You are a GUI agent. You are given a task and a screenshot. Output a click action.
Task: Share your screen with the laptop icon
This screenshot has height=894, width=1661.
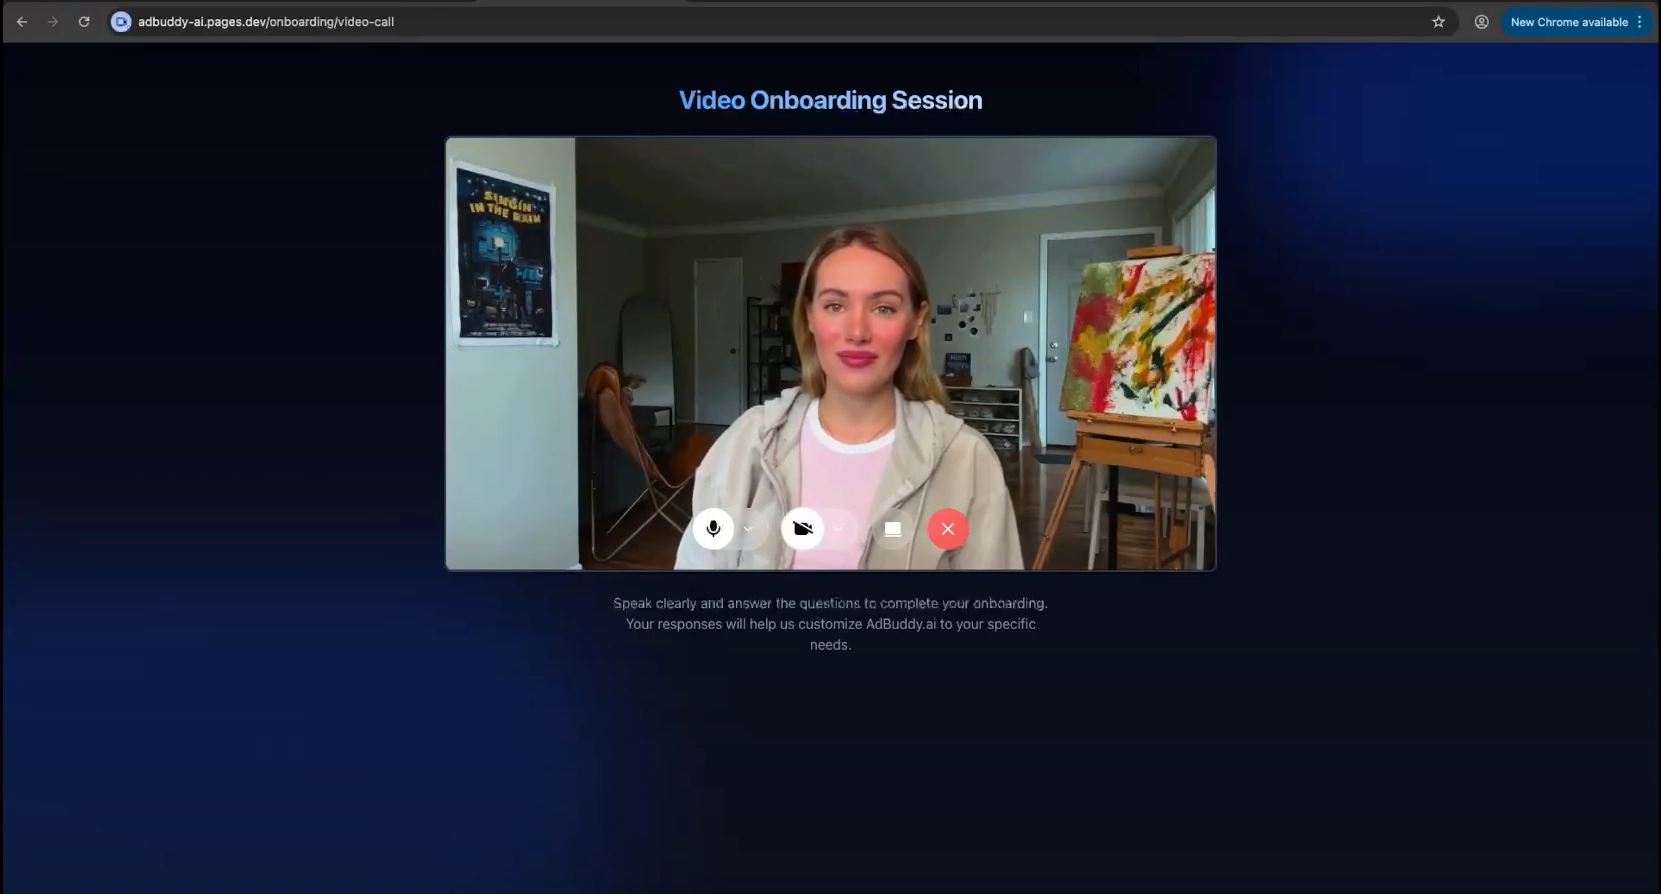click(893, 529)
